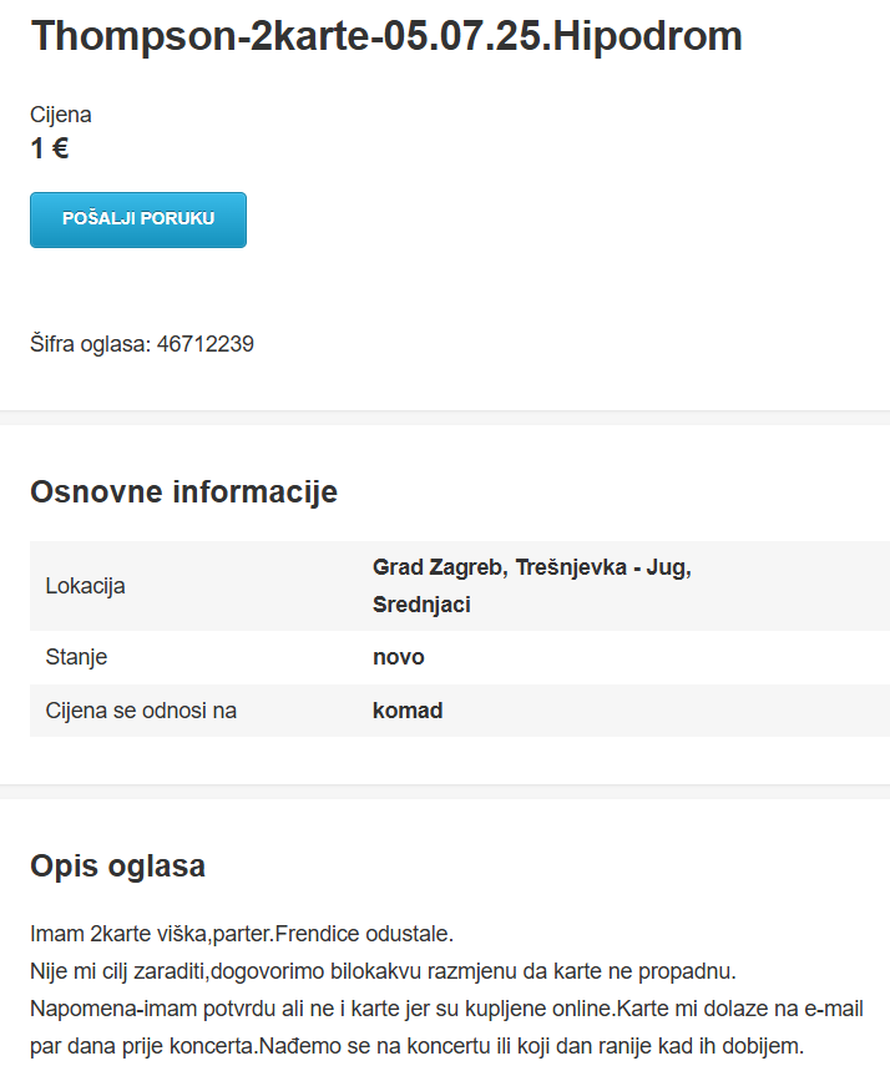This screenshot has width=890, height=1066.
Task: Select location value Grad Zagreb, Trešnjevka - Jug, Srednjaci
Action: point(532,585)
